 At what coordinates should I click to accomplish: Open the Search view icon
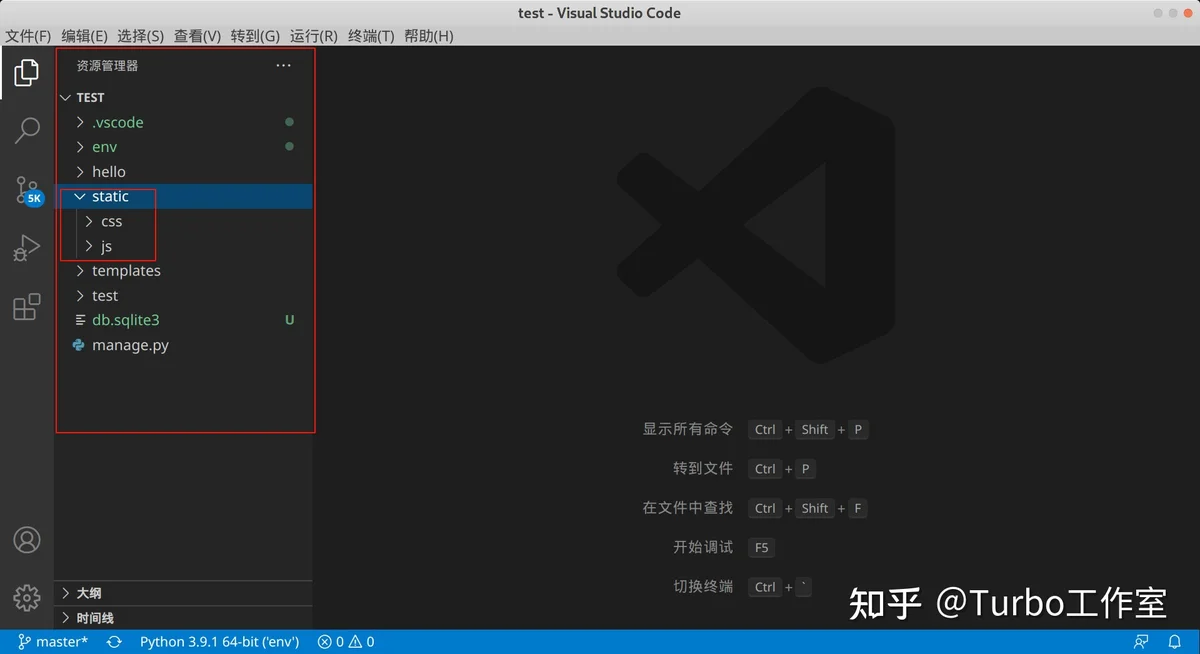[x=27, y=130]
